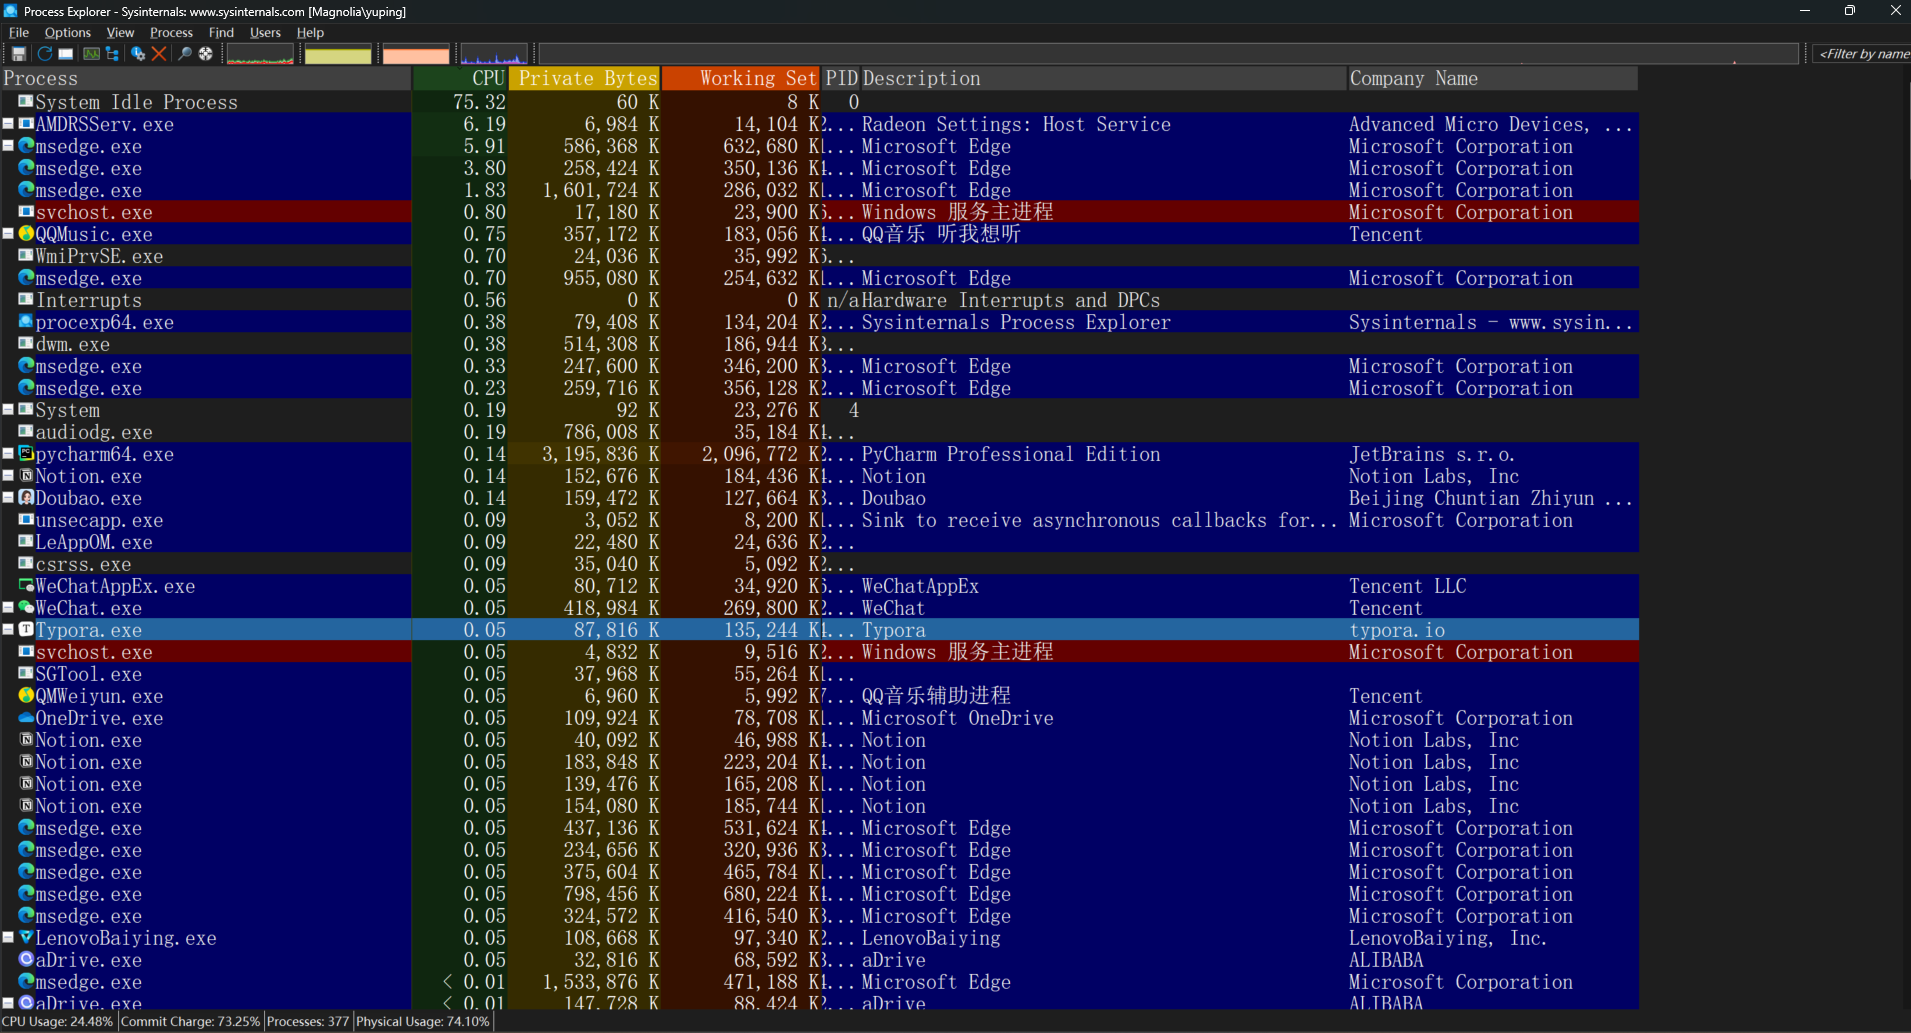This screenshot has width=1911, height=1033.
Task: Sort by the Private Bytes column header
Action: 585,78
